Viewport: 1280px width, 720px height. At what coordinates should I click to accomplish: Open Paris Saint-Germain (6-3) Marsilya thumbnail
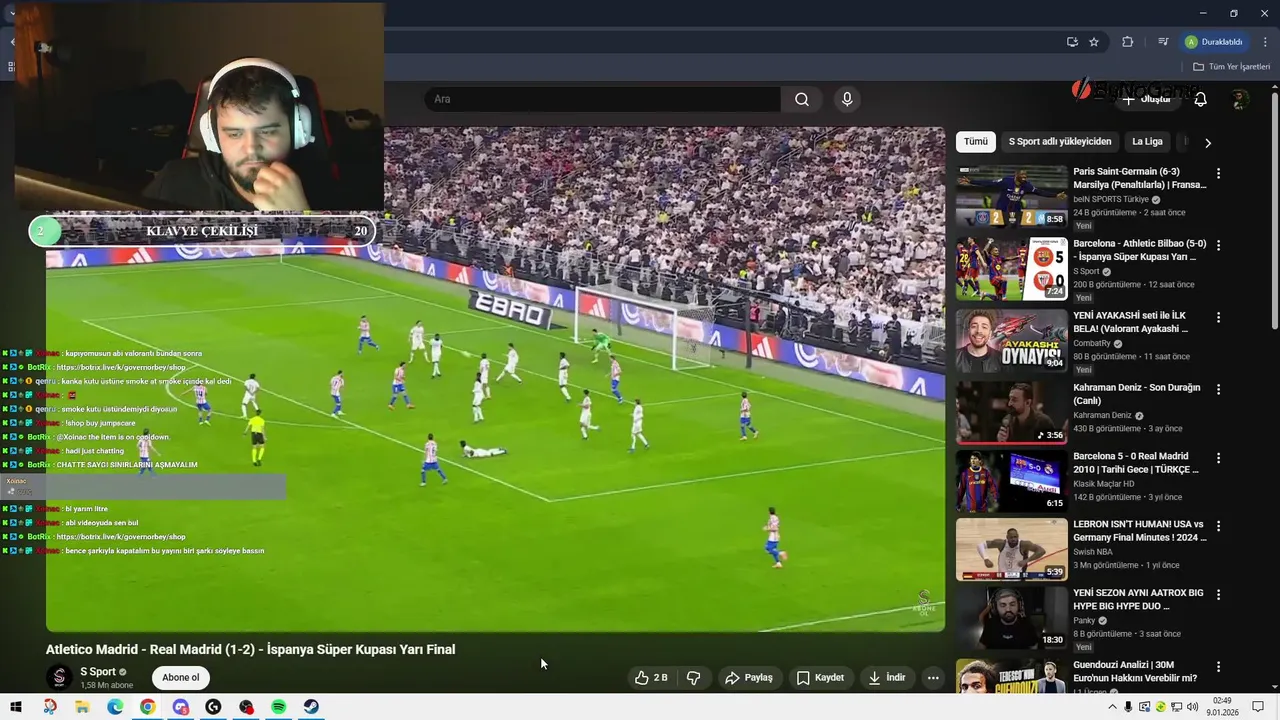coord(1011,196)
